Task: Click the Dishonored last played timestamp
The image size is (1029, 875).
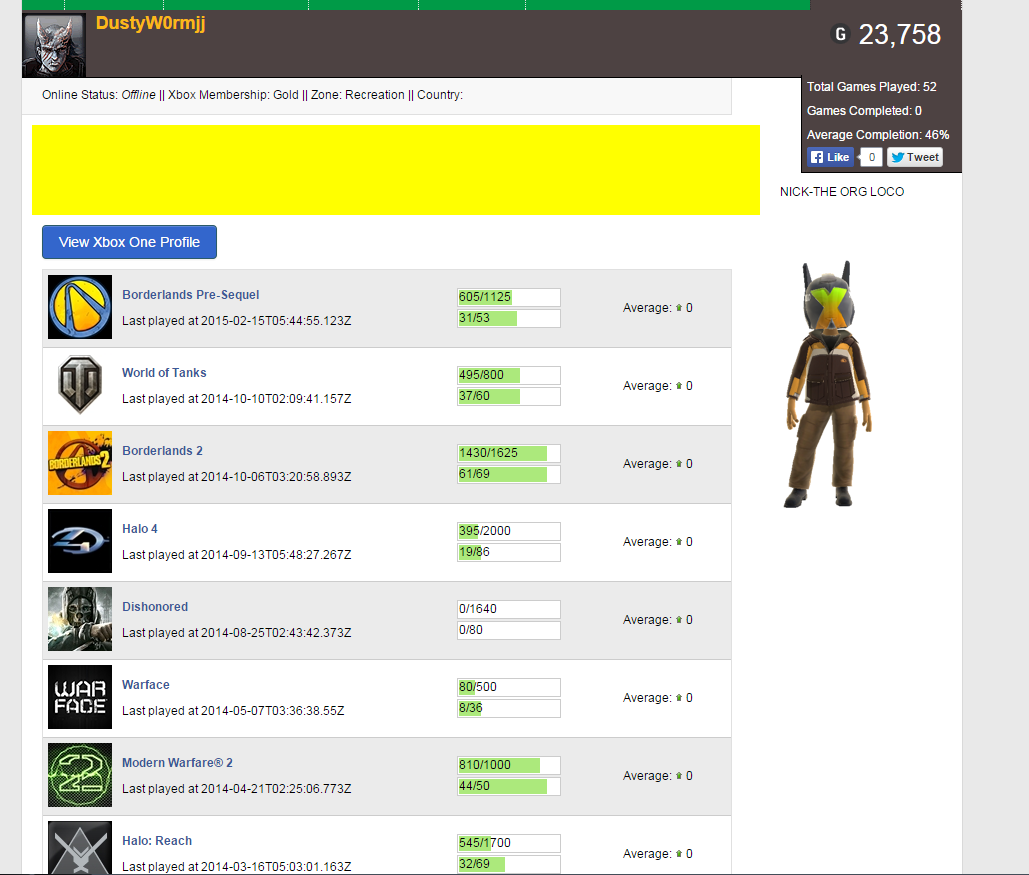Action: click(x=237, y=633)
